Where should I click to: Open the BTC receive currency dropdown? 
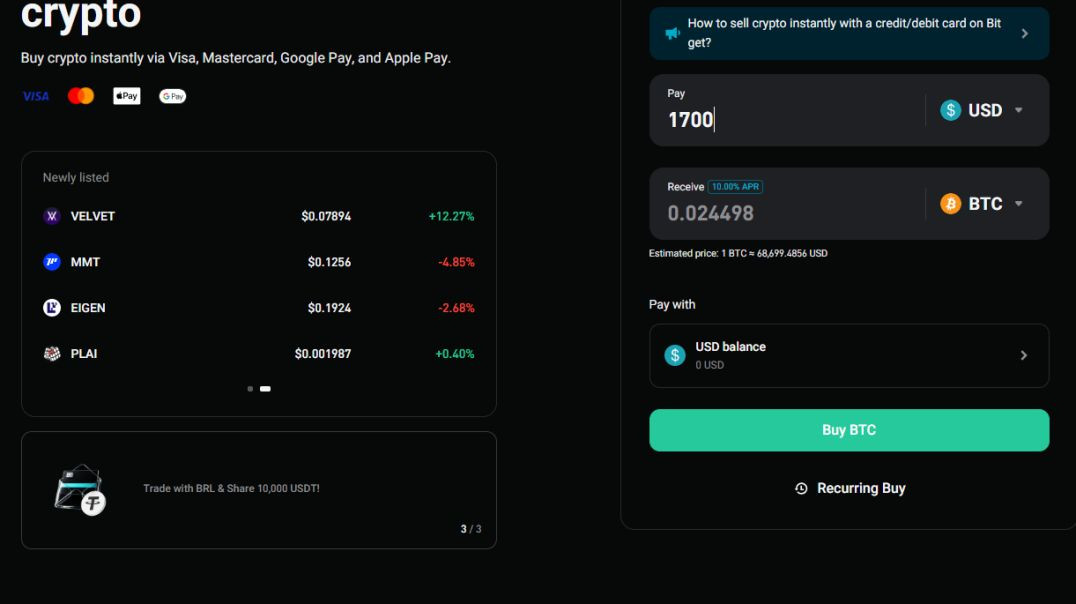point(981,204)
